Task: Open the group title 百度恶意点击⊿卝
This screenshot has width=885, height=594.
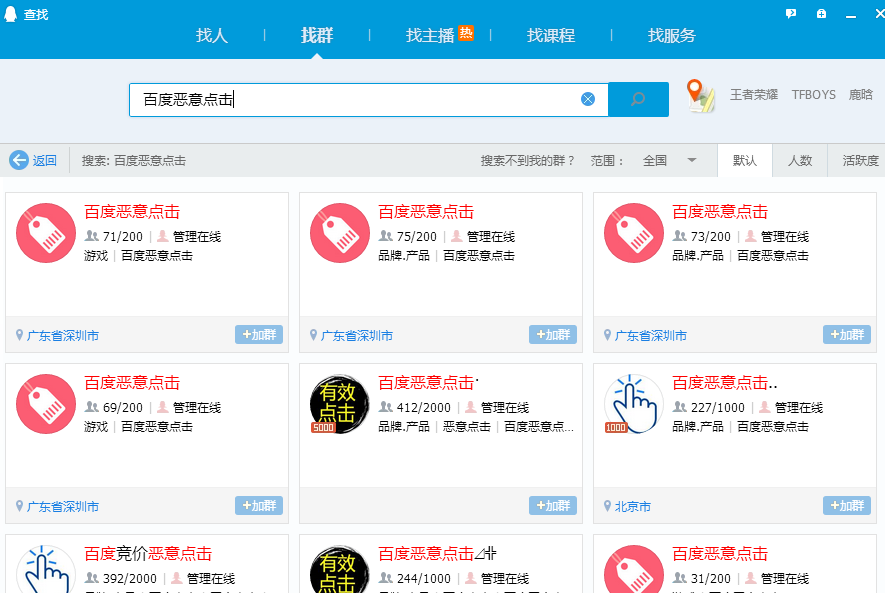Action: (437, 554)
